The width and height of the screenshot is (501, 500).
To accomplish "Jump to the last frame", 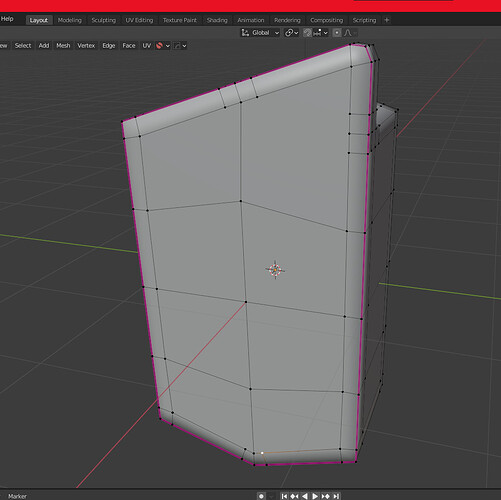I will [336, 496].
